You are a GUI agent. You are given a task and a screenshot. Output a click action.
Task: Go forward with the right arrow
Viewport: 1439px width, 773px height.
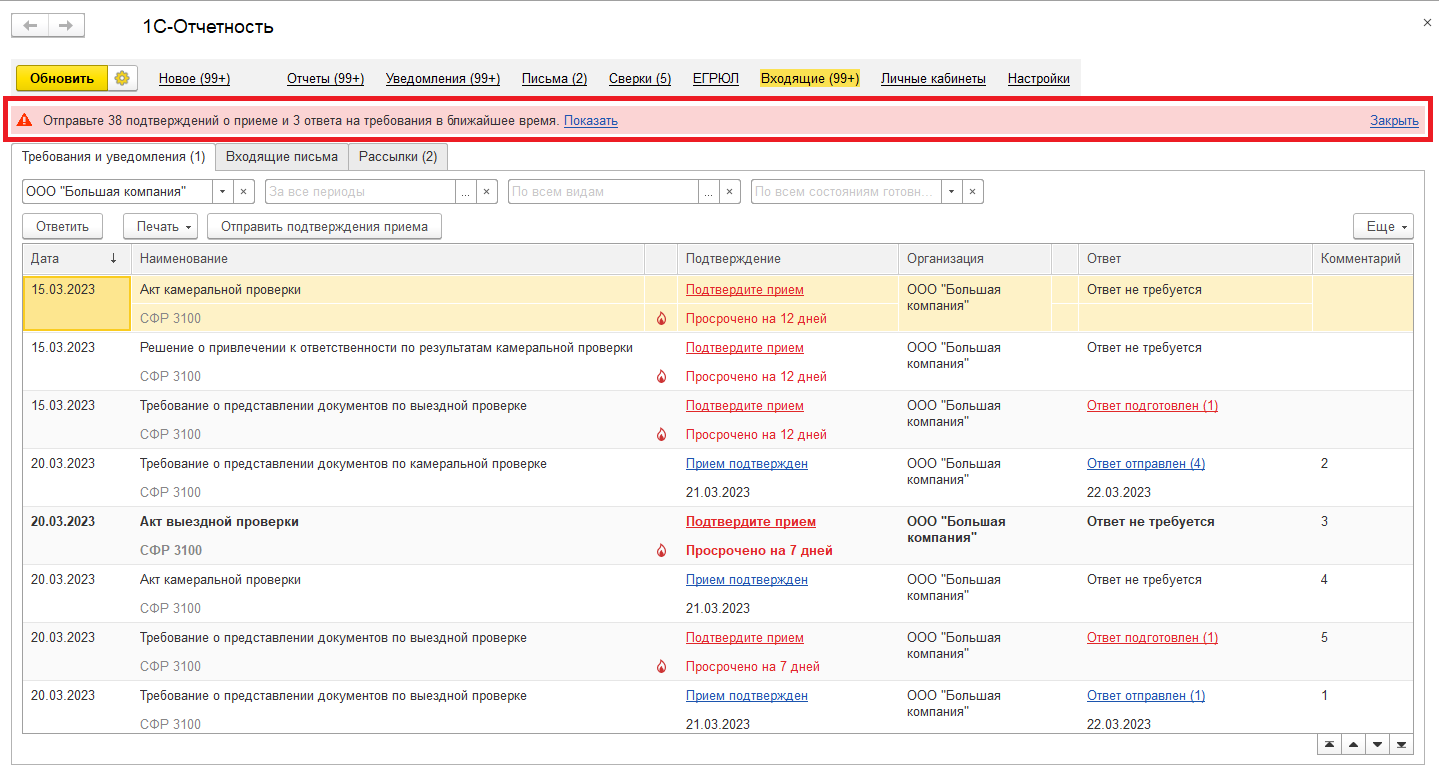66,26
